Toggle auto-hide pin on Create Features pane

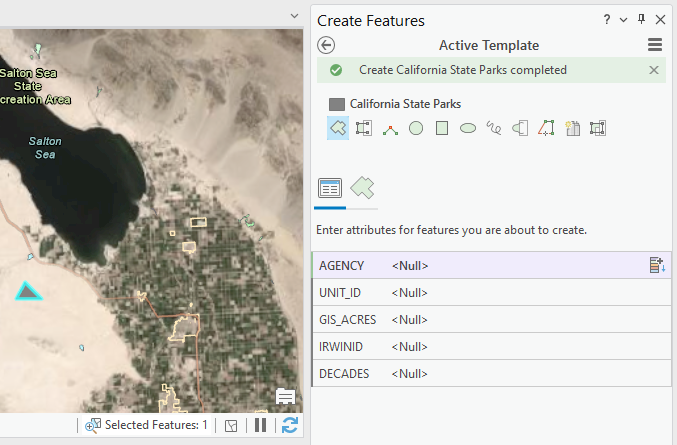tap(642, 20)
